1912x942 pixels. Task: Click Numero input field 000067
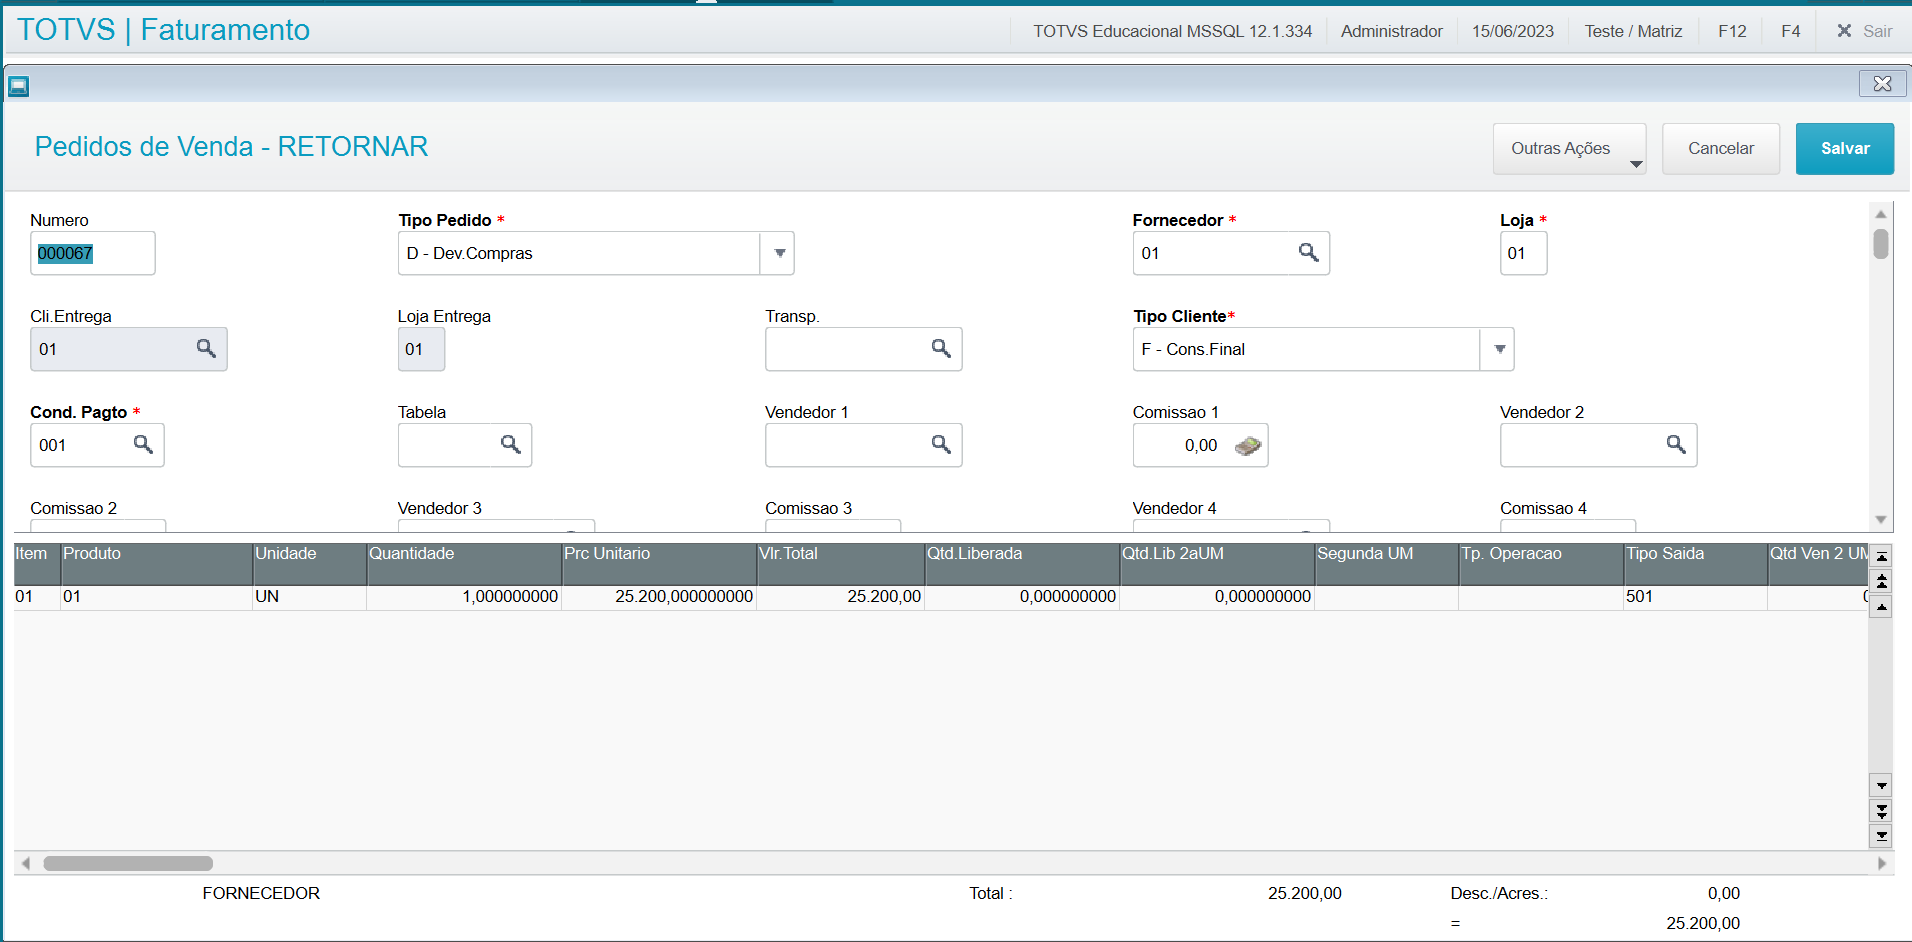click(92, 253)
